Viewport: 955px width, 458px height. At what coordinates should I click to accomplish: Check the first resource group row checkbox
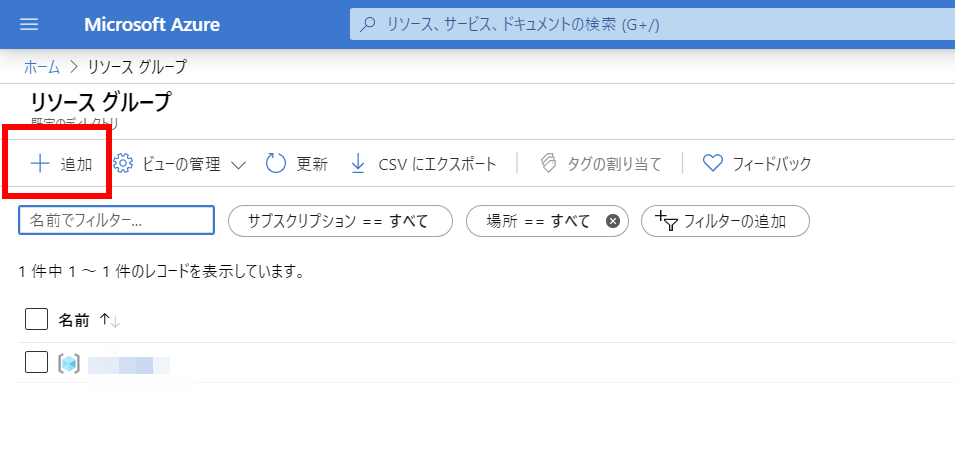coord(36,363)
